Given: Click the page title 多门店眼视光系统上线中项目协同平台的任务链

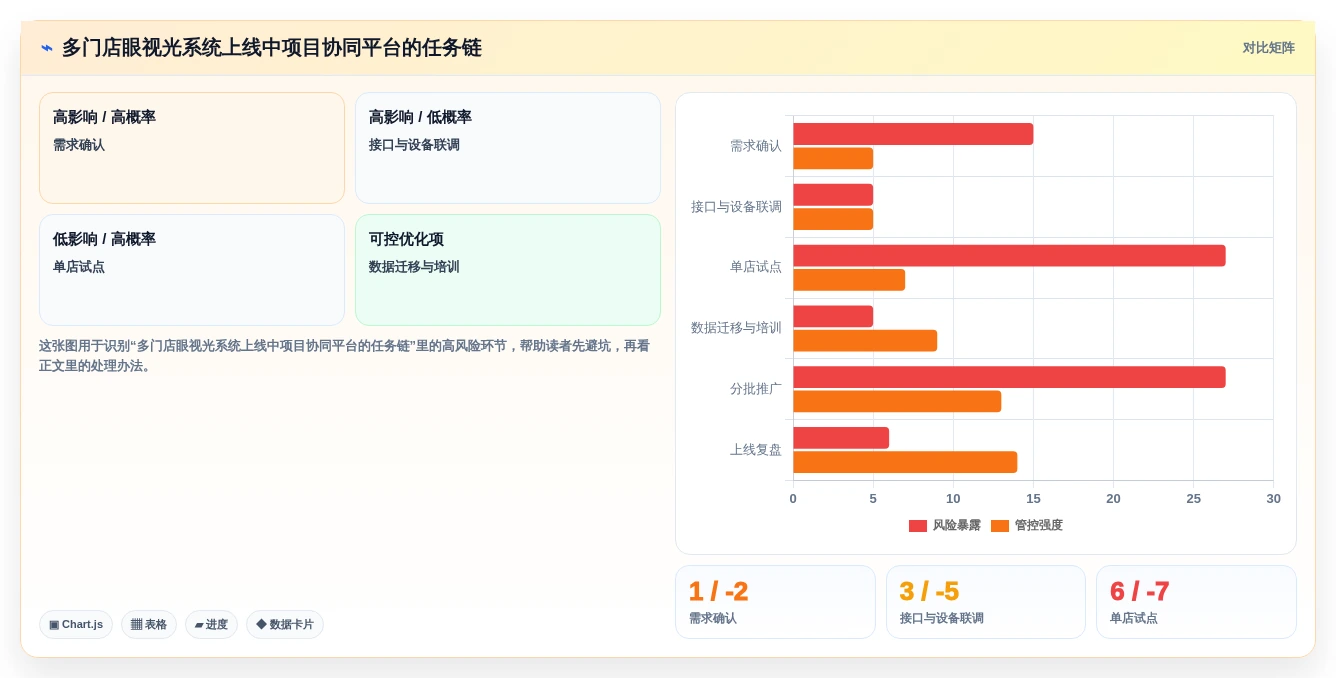Looking at the screenshot, I should [x=272, y=48].
